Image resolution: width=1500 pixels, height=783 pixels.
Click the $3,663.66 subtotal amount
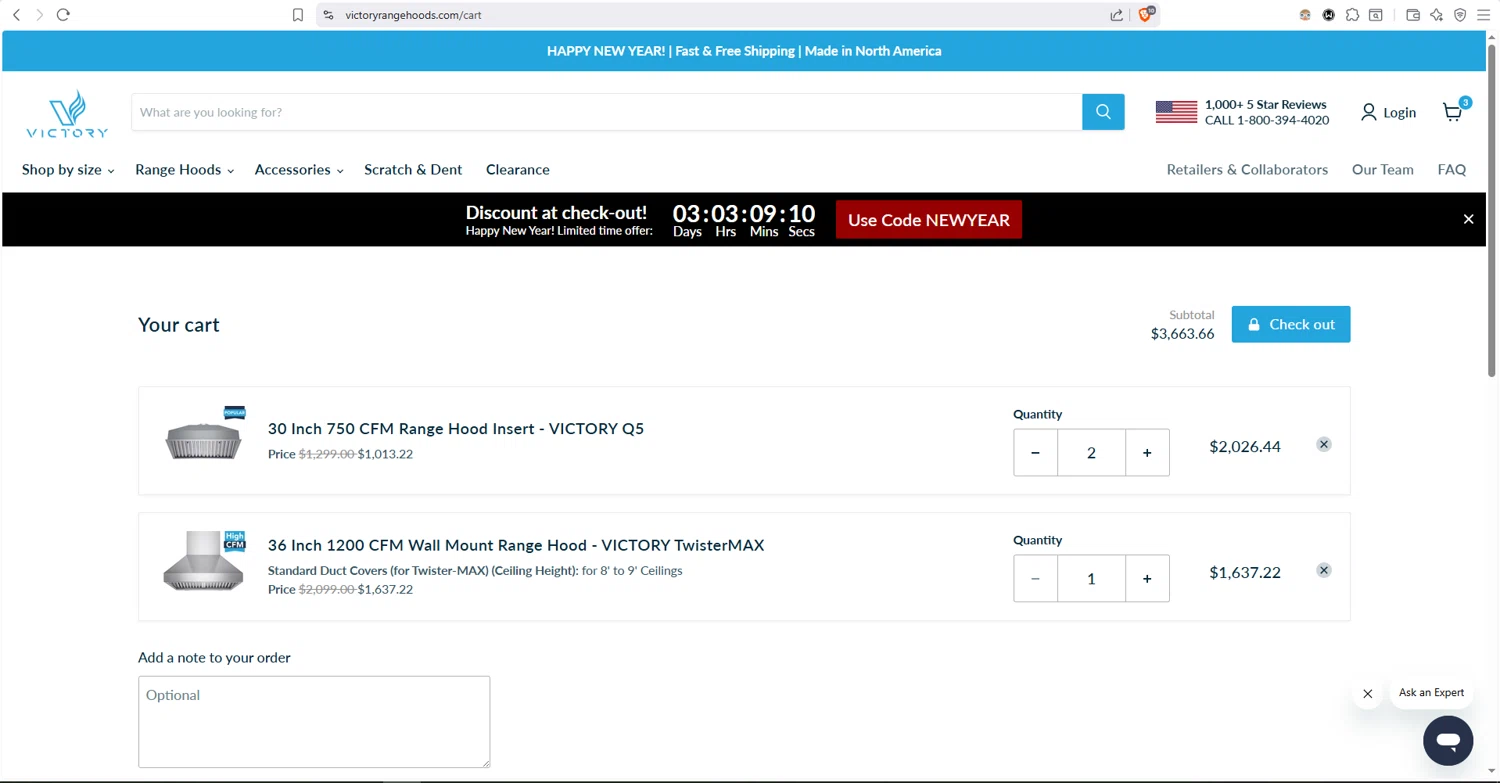(1182, 334)
